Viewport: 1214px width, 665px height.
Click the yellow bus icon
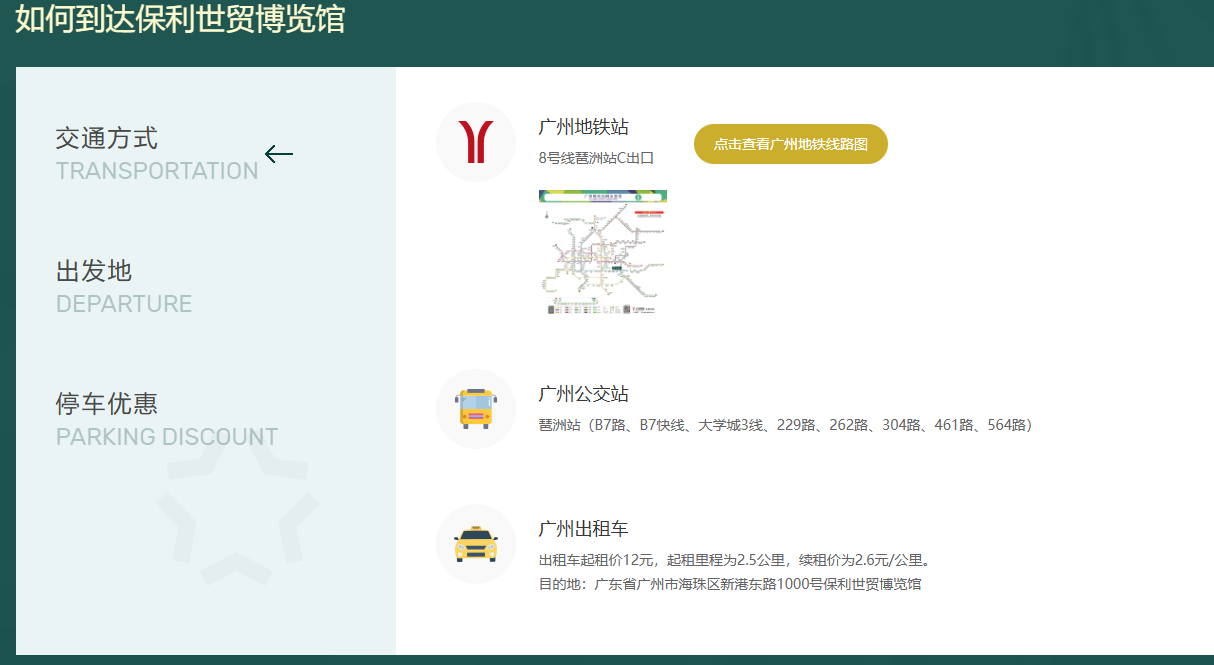tap(476, 408)
